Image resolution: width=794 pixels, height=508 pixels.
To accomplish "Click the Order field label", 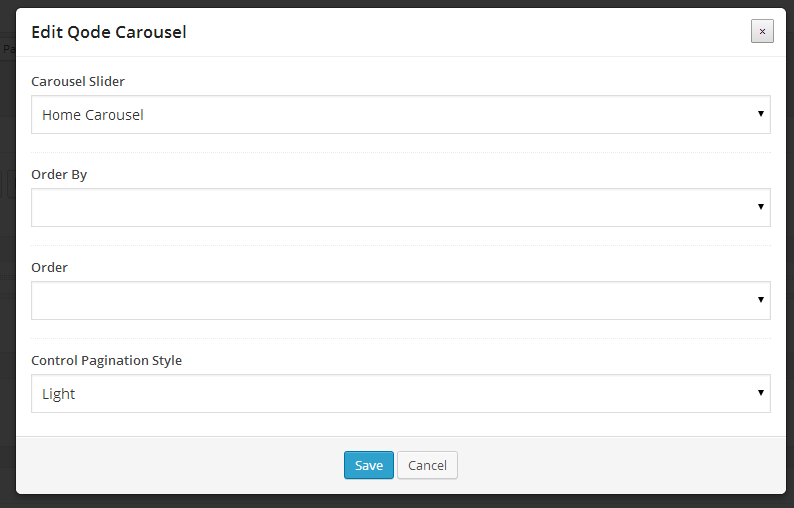I will [x=49, y=267].
